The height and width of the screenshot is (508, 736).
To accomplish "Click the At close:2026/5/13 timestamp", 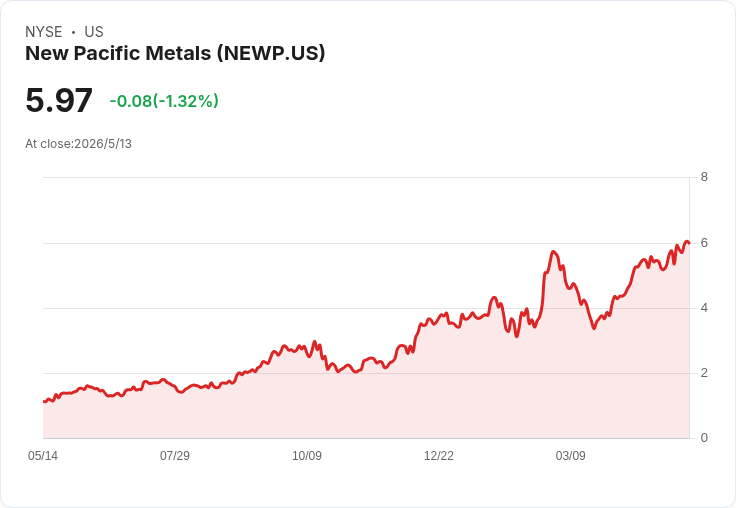I will pos(78,144).
